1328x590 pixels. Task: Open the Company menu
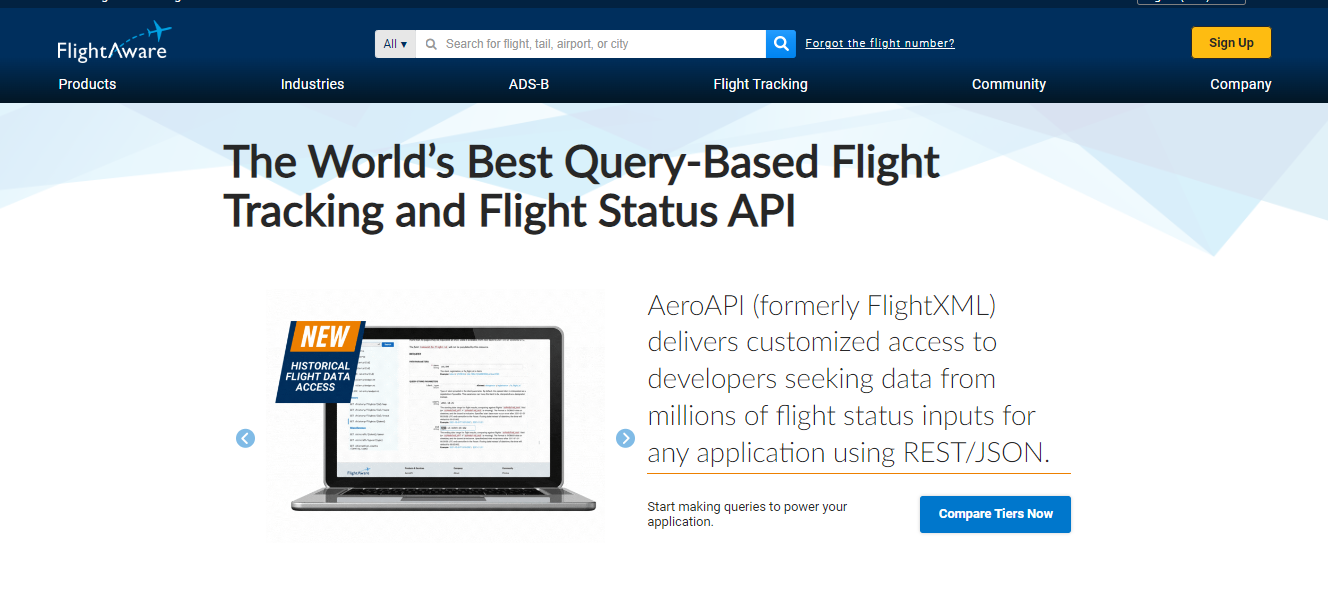click(x=1241, y=84)
